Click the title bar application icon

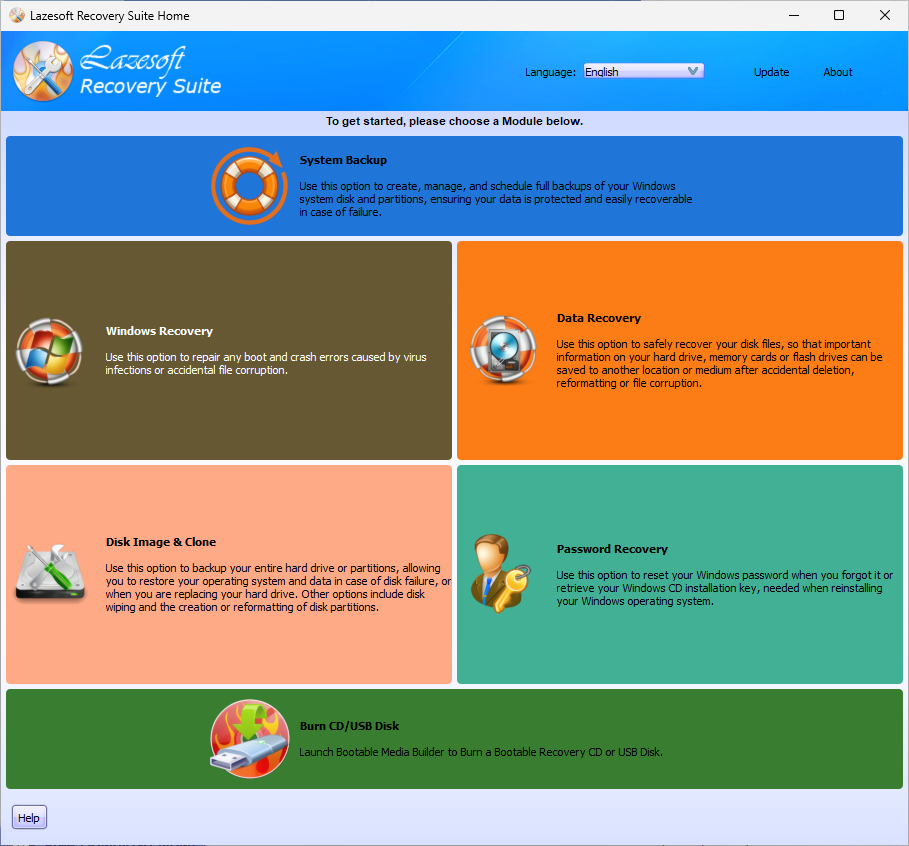tap(16, 15)
